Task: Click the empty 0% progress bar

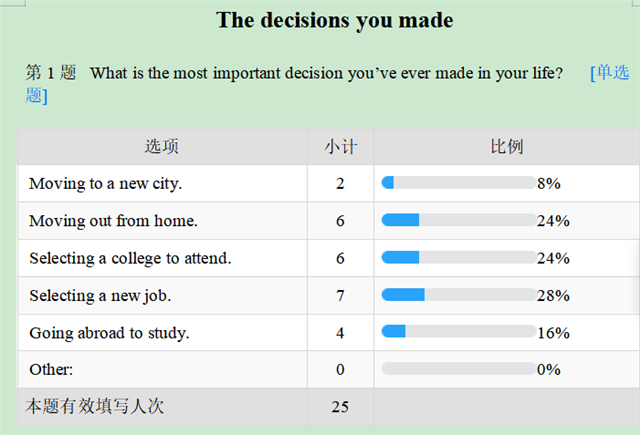Action: click(x=459, y=368)
